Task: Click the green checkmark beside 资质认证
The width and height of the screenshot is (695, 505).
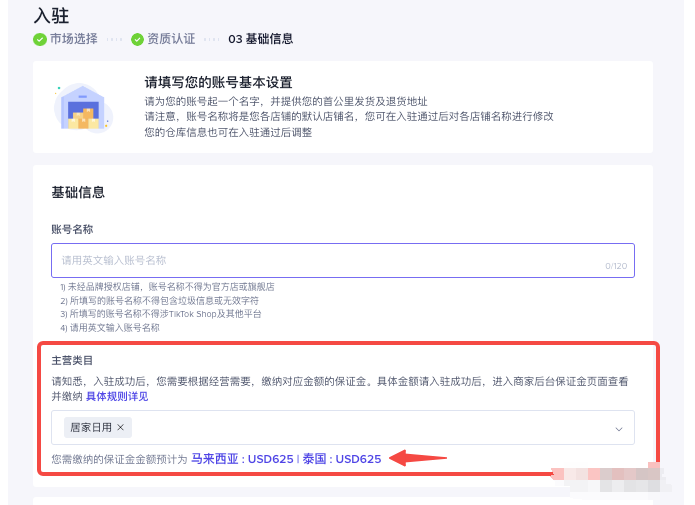Action: tap(137, 39)
